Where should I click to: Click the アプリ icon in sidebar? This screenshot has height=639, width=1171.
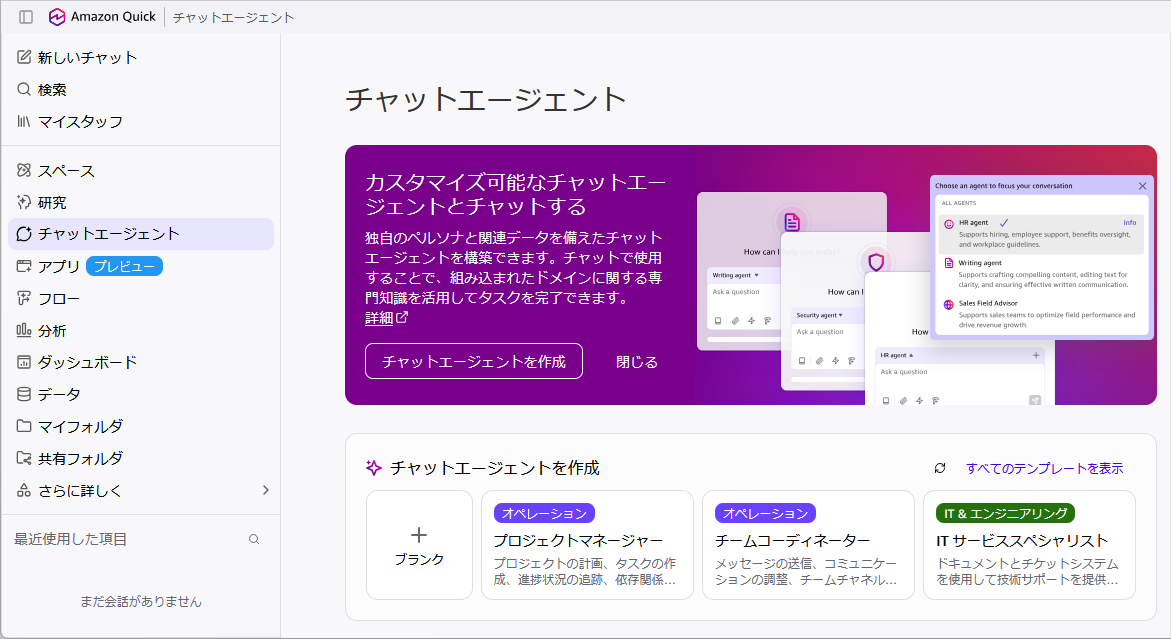(x=24, y=266)
